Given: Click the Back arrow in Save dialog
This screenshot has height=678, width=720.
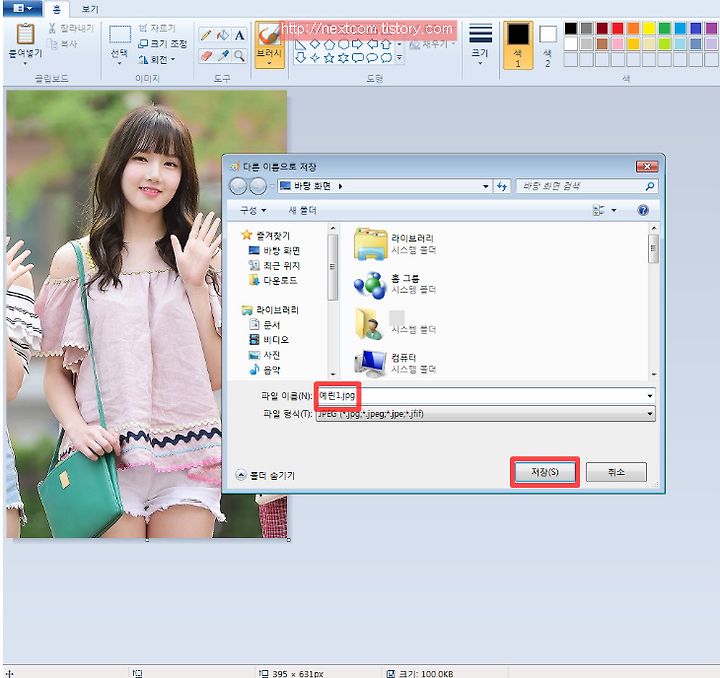Looking at the screenshot, I should 238,186.
